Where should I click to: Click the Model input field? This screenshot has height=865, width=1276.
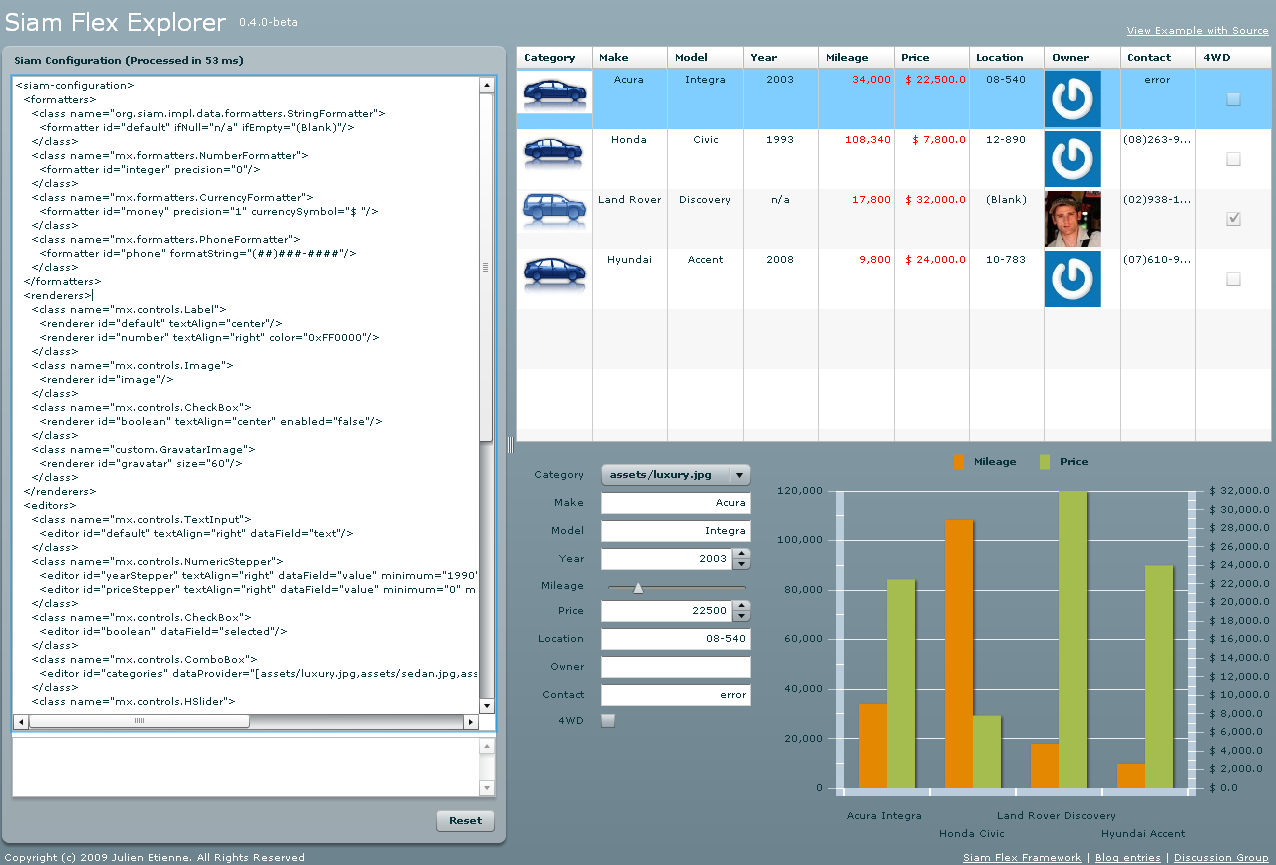(676, 531)
